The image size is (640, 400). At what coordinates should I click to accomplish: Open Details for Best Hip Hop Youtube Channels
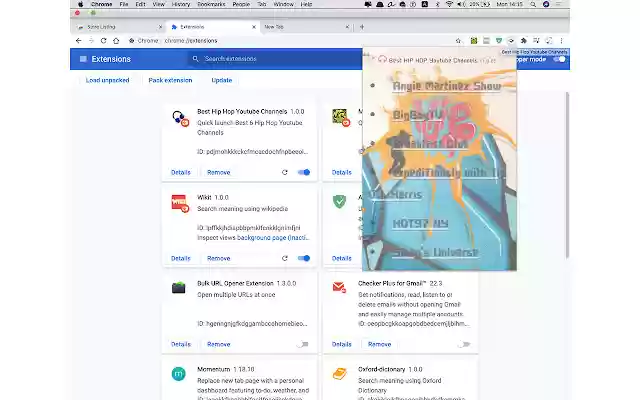tap(181, 173)
